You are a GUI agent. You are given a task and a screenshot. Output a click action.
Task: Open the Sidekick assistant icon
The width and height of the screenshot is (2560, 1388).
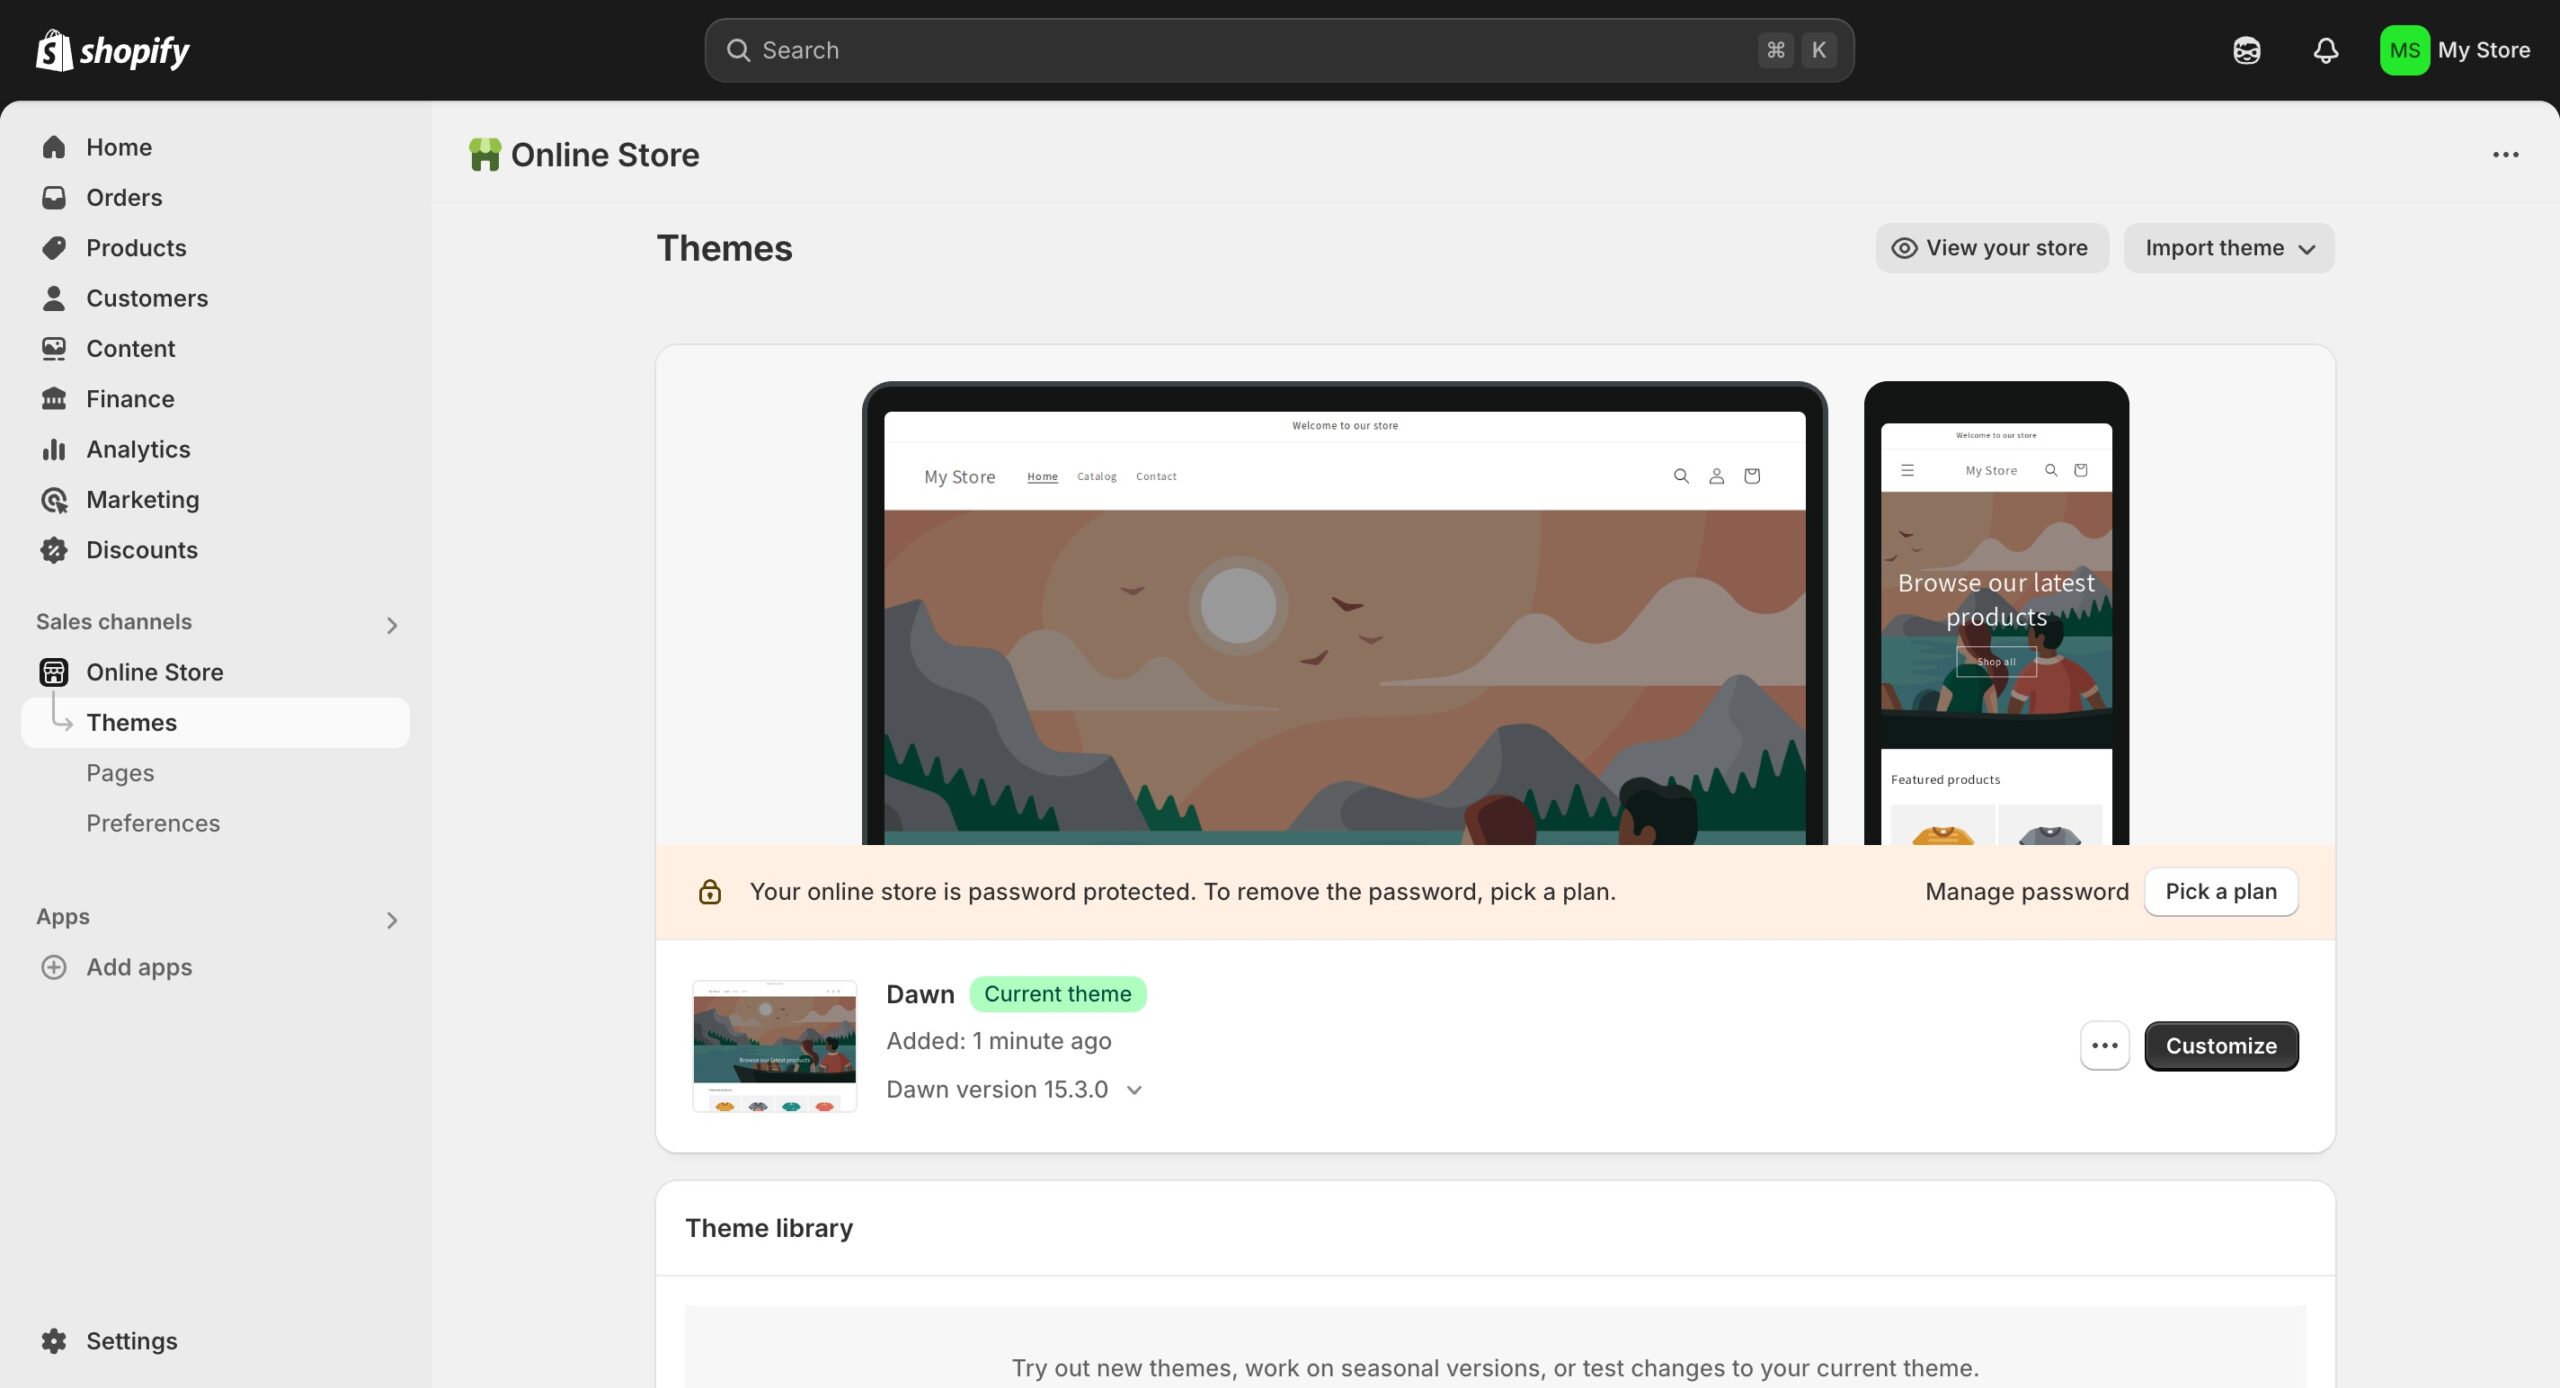[2246, 50]
